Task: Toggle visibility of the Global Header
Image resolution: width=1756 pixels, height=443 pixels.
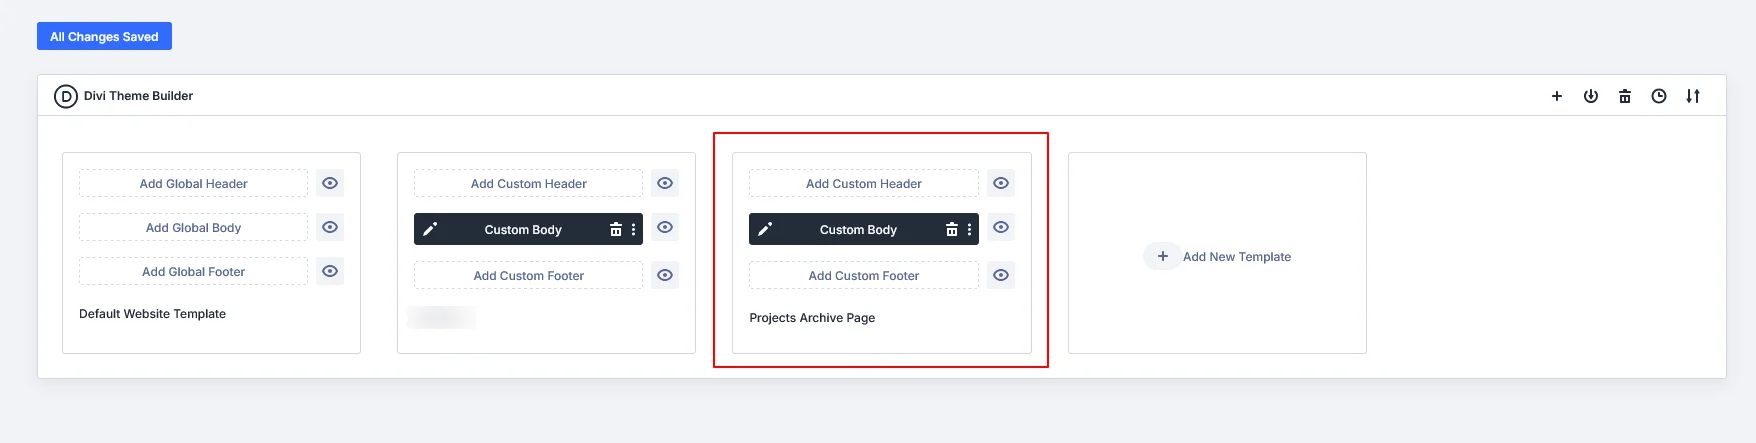Action: [x=330, y=183]
